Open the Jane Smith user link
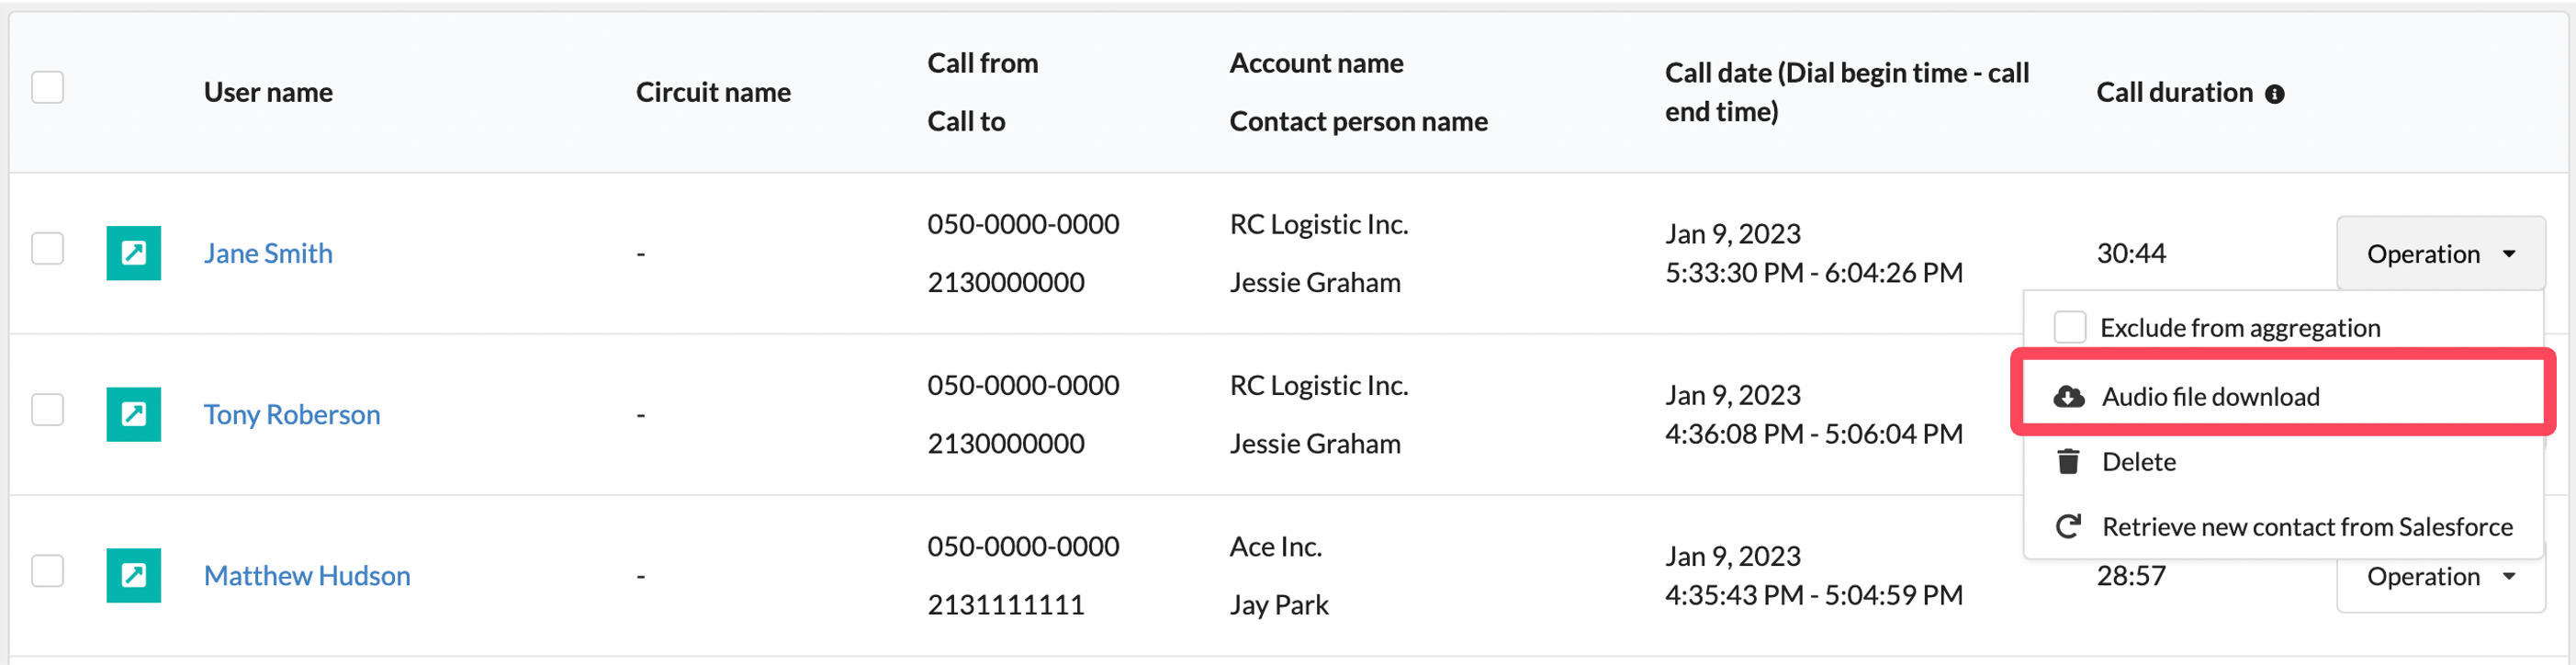The image size is (2576, 665). 268,253
